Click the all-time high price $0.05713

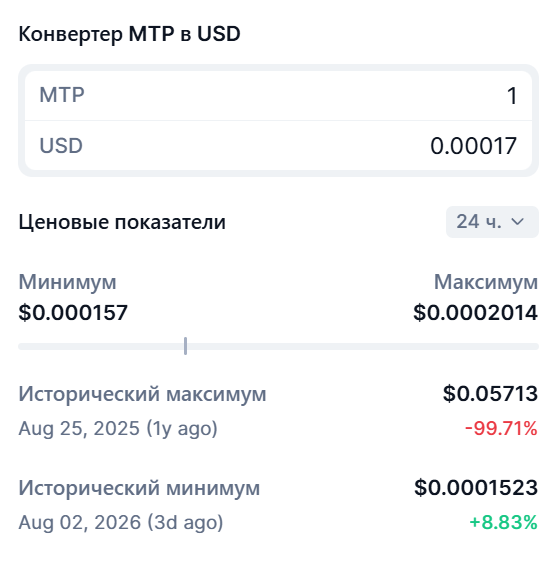[x=491, y=393]
